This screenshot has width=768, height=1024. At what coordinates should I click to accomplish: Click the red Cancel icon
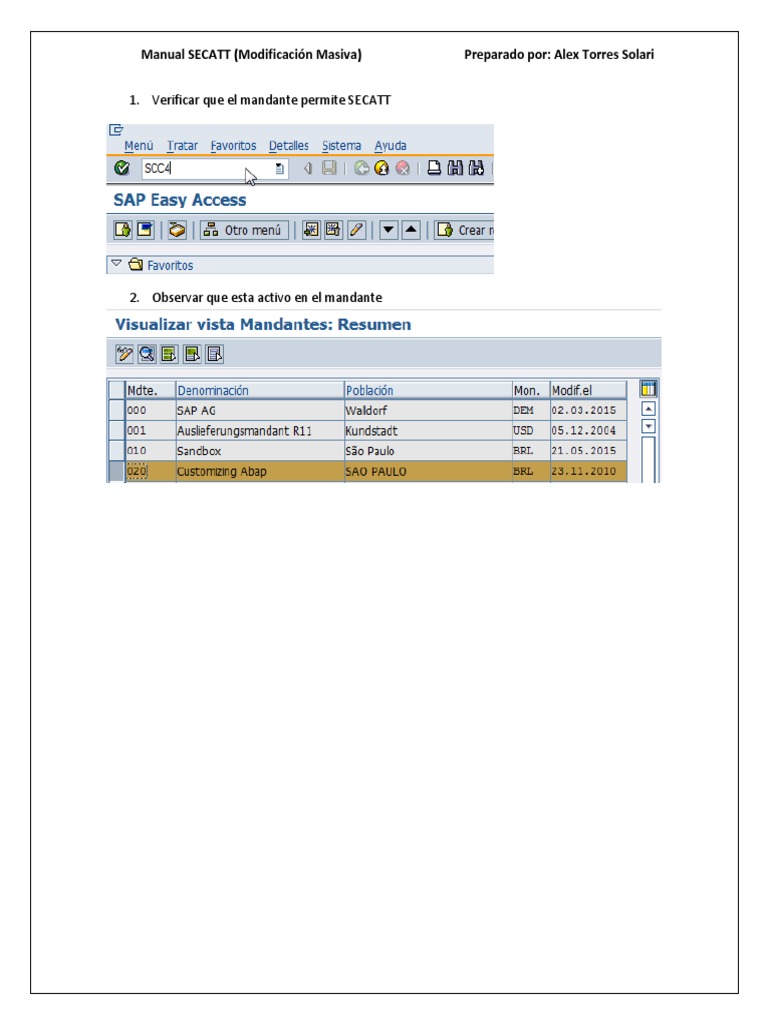402,168
